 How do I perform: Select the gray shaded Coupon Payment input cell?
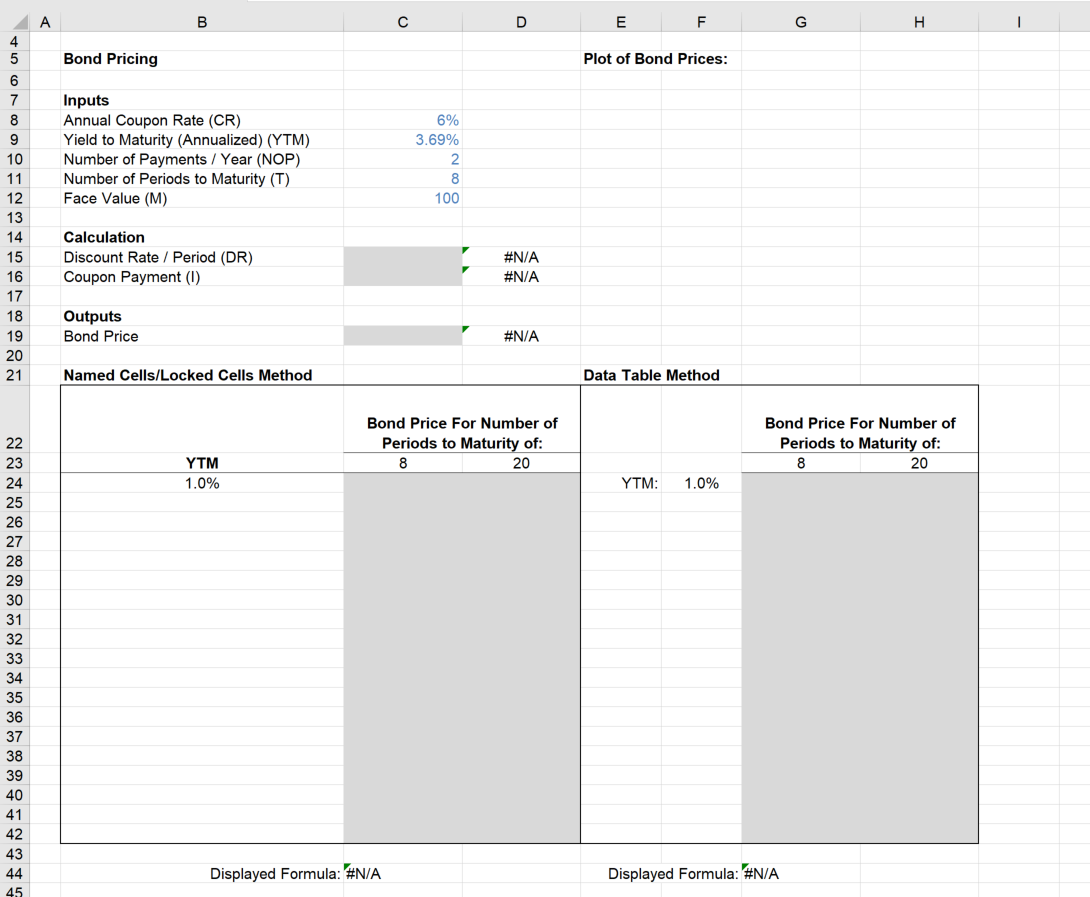pos(402,277)
